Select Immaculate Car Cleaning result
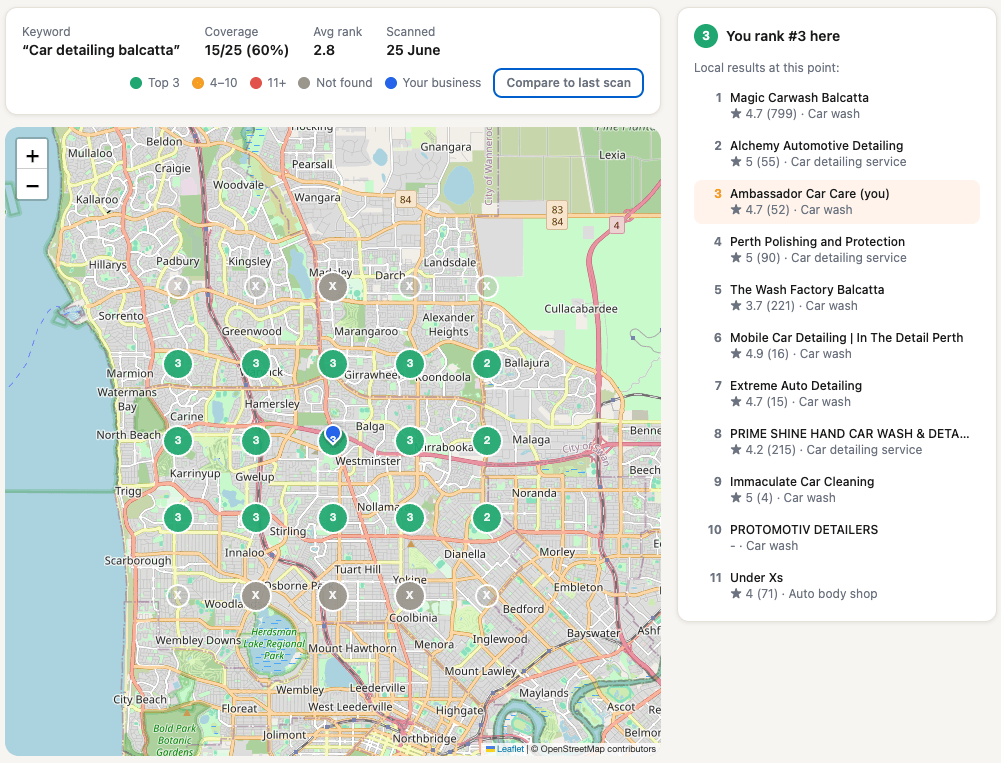The height and width of the screenshot is (763, 1001). click(x=837, y=490)
